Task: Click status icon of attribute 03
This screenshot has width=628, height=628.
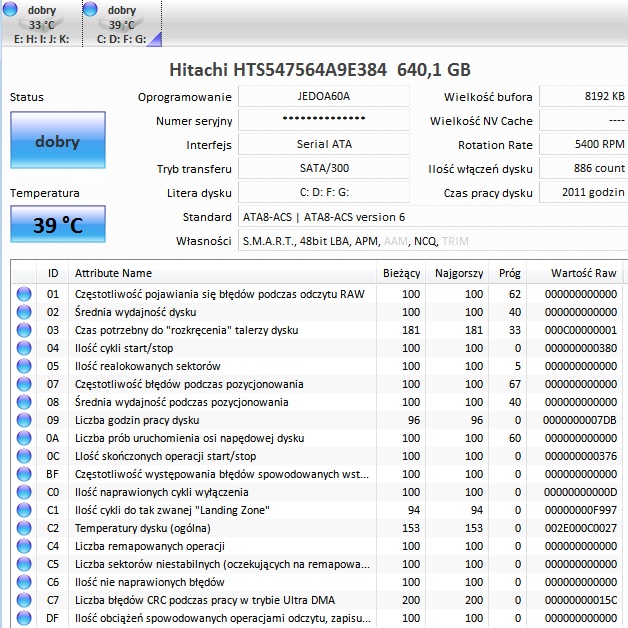Action: tap(24, 330)
